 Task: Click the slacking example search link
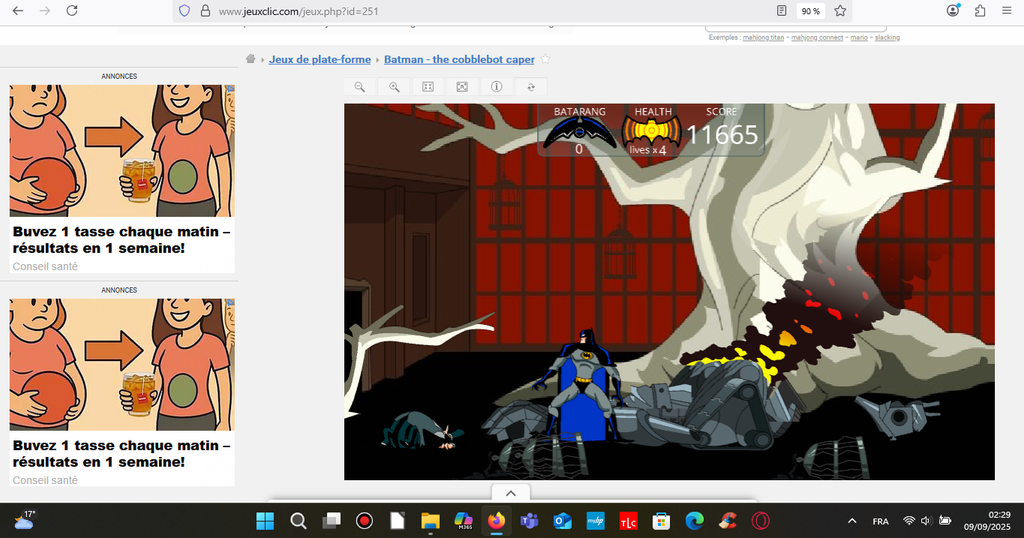pyautogui.click(x=888, y=38)
